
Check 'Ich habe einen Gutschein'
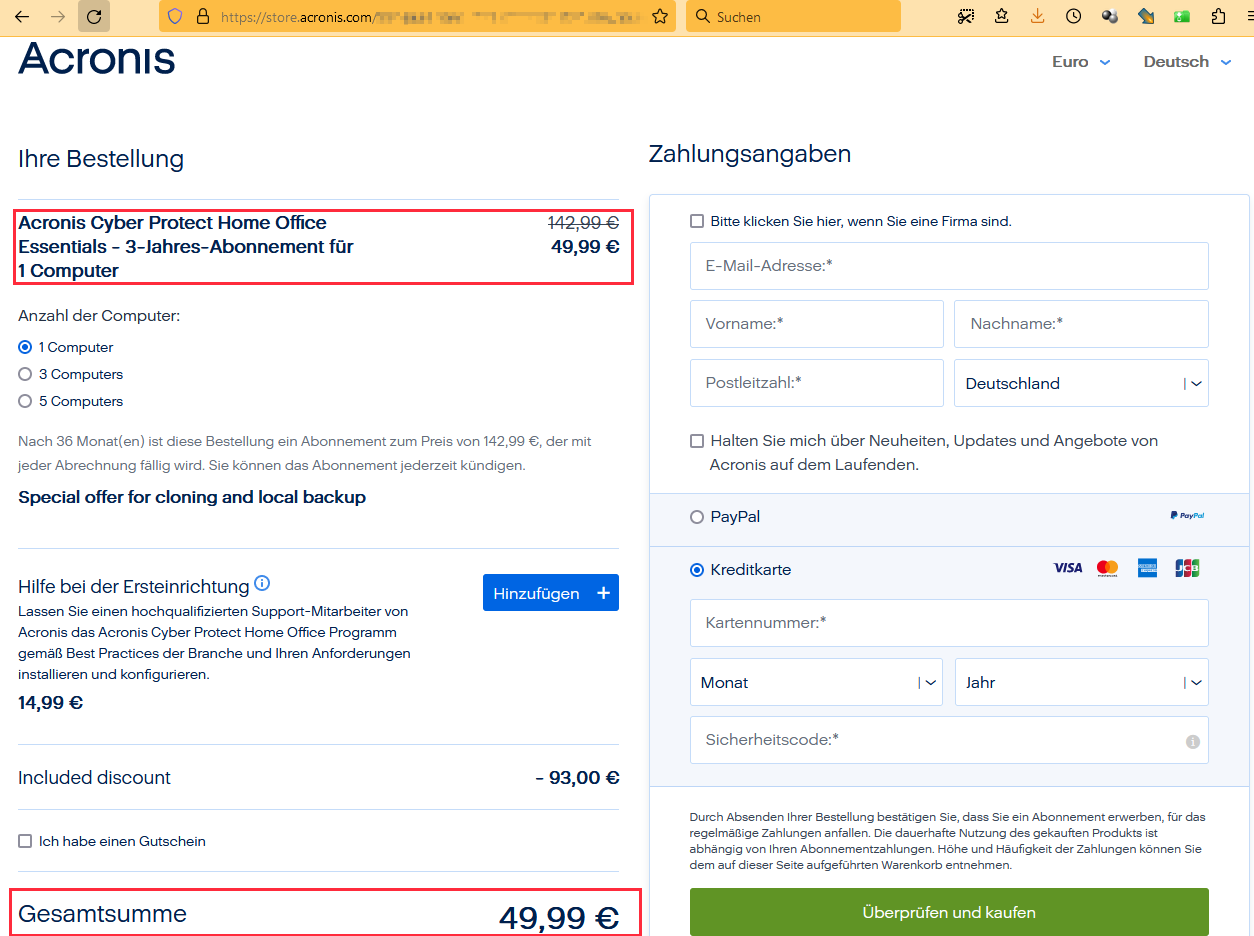pos(25,841)
